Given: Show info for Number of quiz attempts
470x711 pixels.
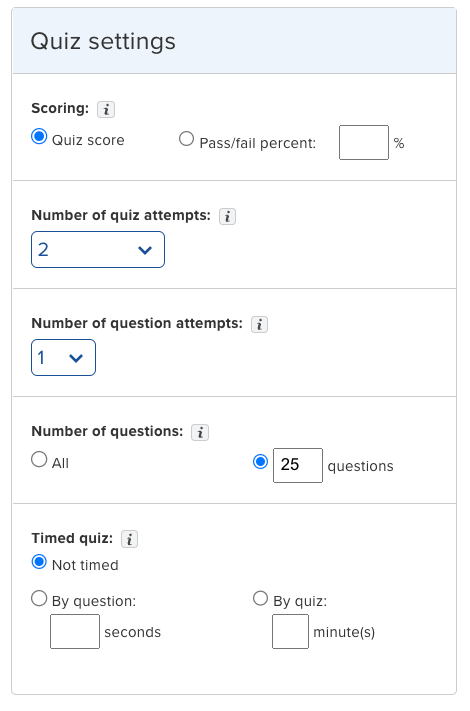Looking at the screenshot, I should click(228, 216).
